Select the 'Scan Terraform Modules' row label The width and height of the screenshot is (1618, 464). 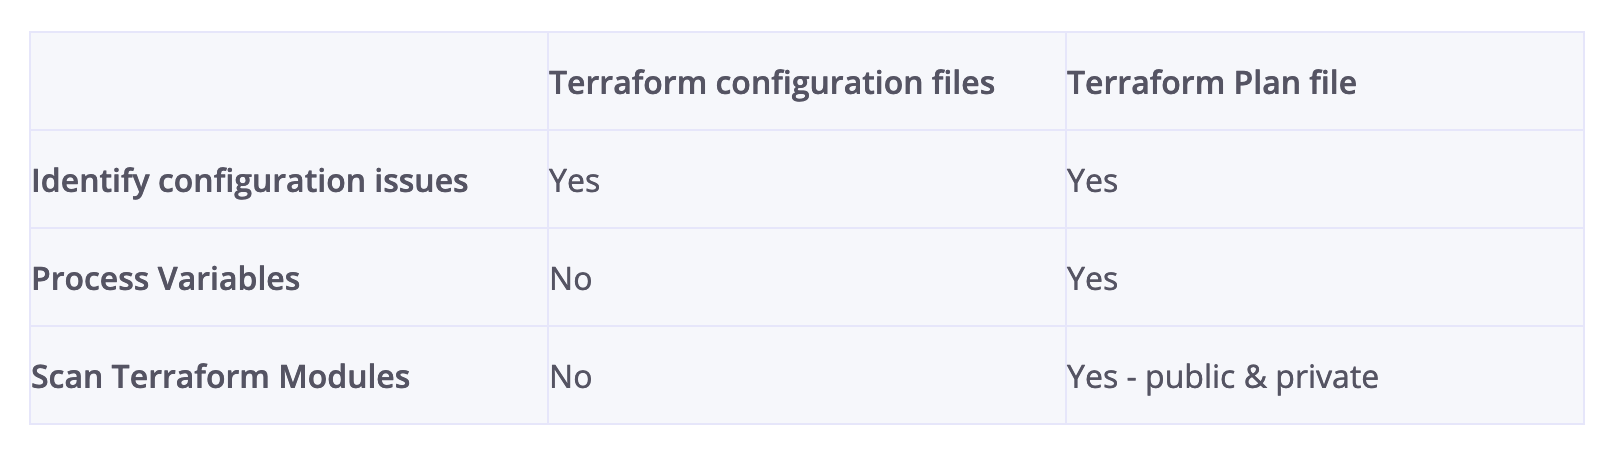point(221,377)
